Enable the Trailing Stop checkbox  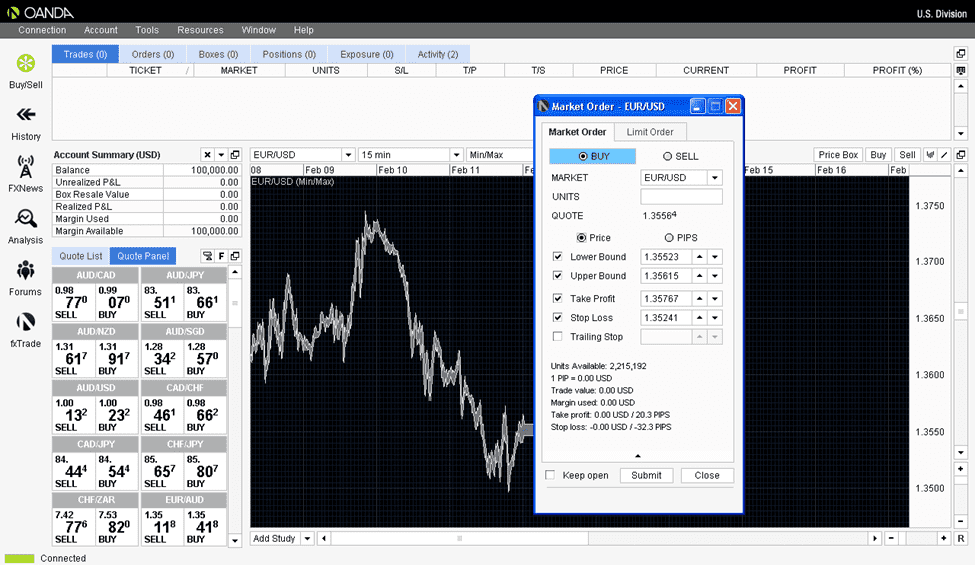pos(558,337)
